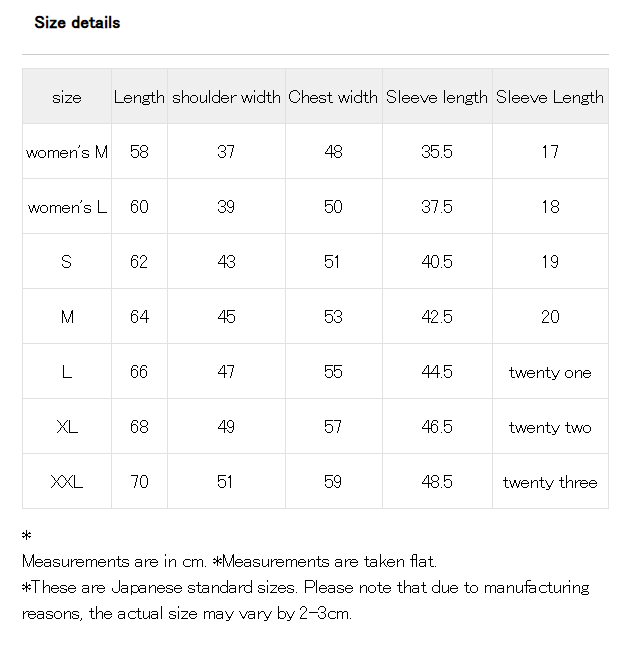The height and width of the screenshot is (652, 642).
Task: Click the Size details heading
Action: click(77, 22)
